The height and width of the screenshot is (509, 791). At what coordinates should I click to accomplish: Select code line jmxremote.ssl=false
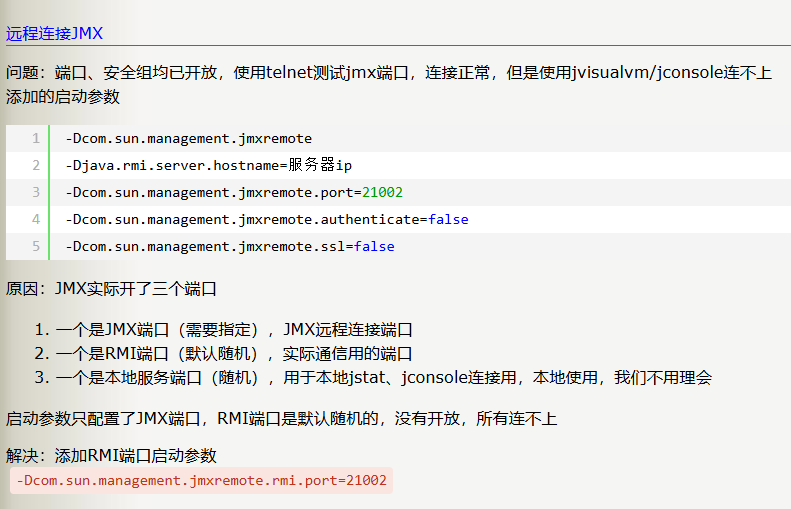pos(230,246)
